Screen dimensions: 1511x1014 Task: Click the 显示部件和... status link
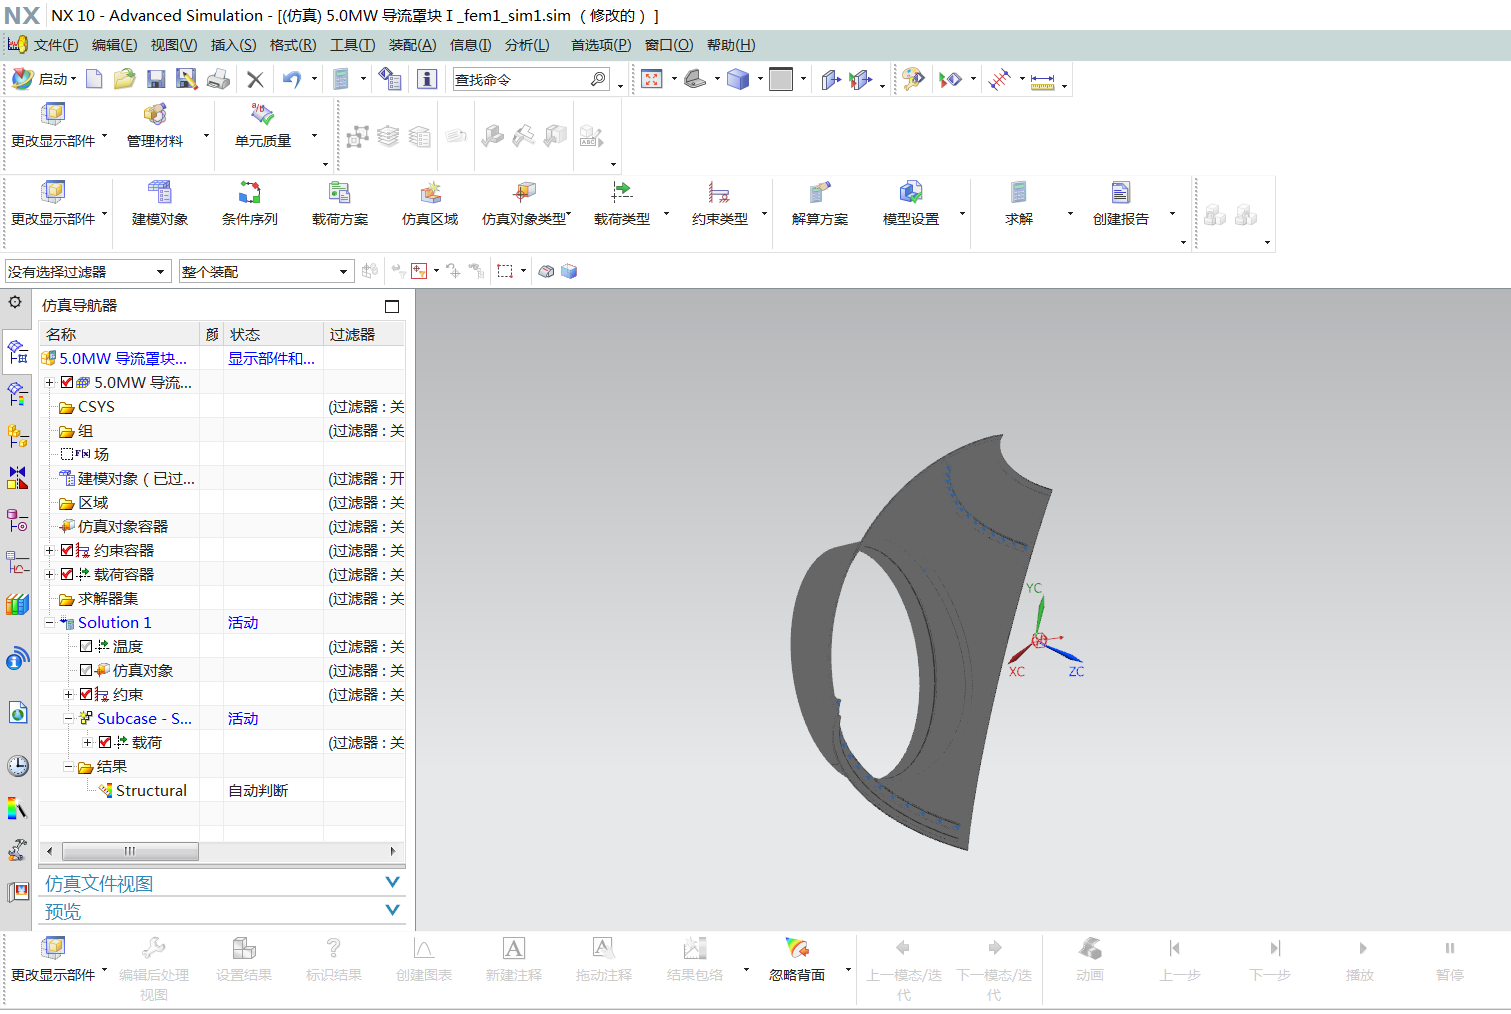pos(271,358)
